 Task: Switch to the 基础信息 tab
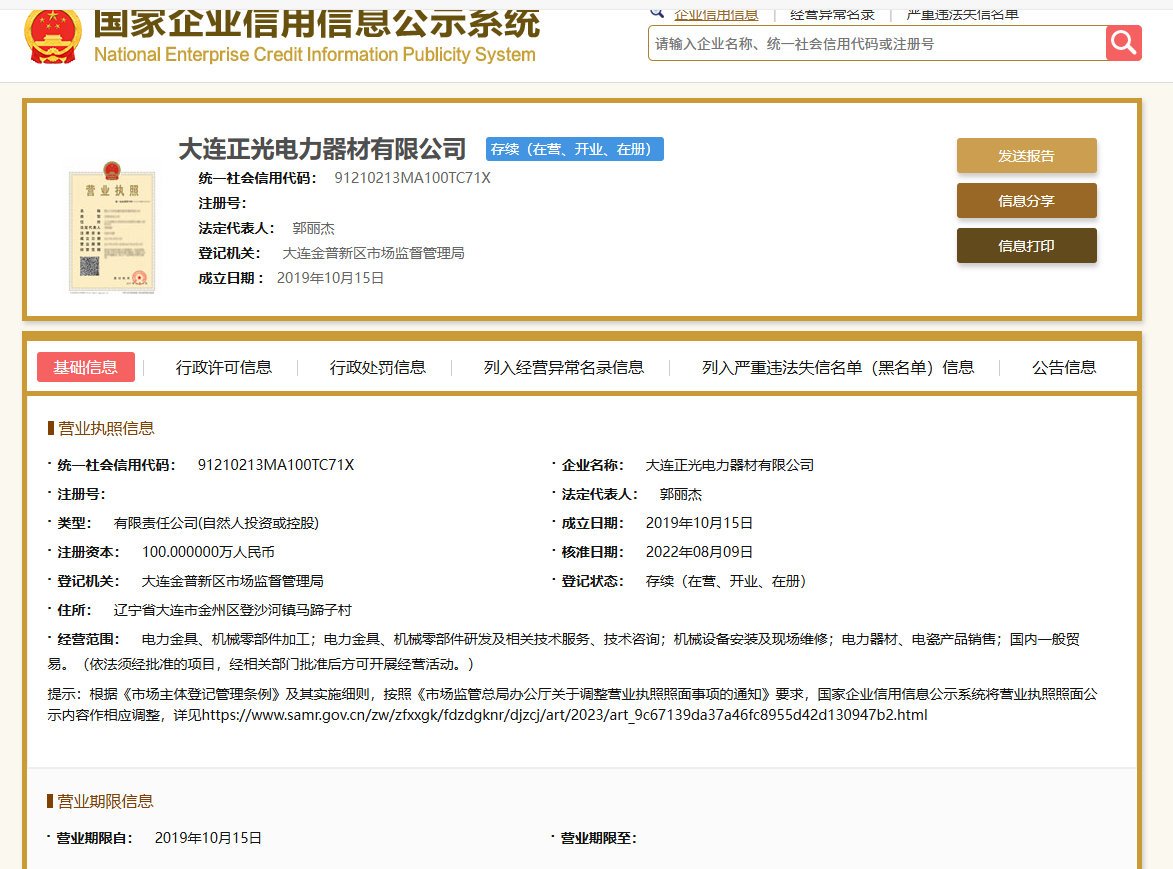pyautogui.click(x=86, y=367)
